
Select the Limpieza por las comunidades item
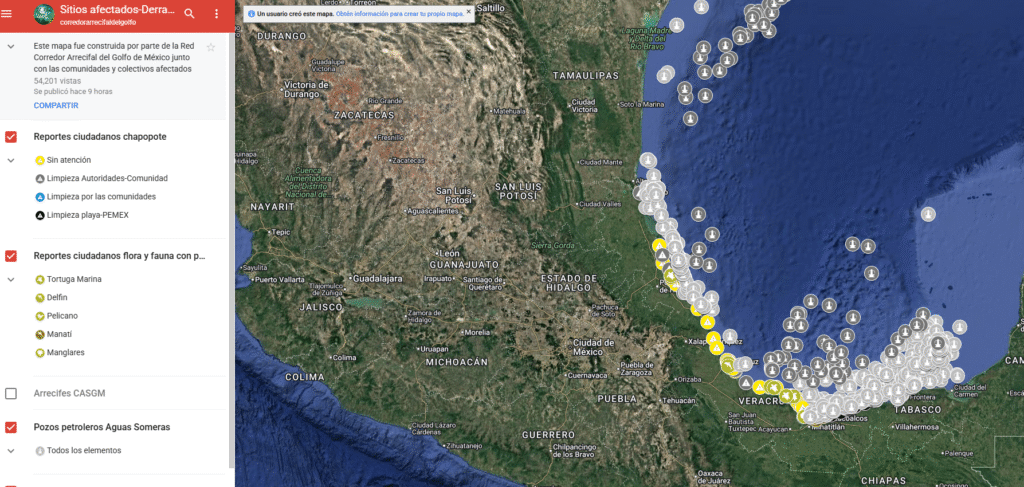click(95, 197)
